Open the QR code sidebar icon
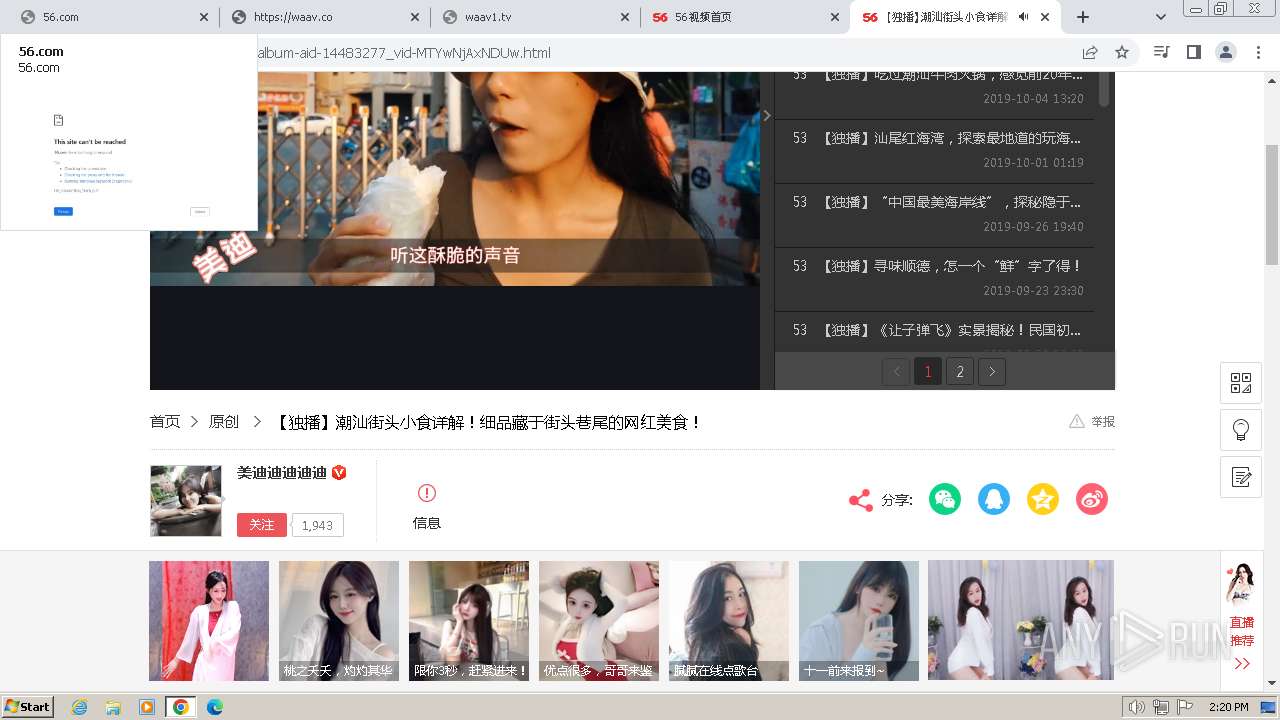 pyautogui.click(x=1241, y=383)
